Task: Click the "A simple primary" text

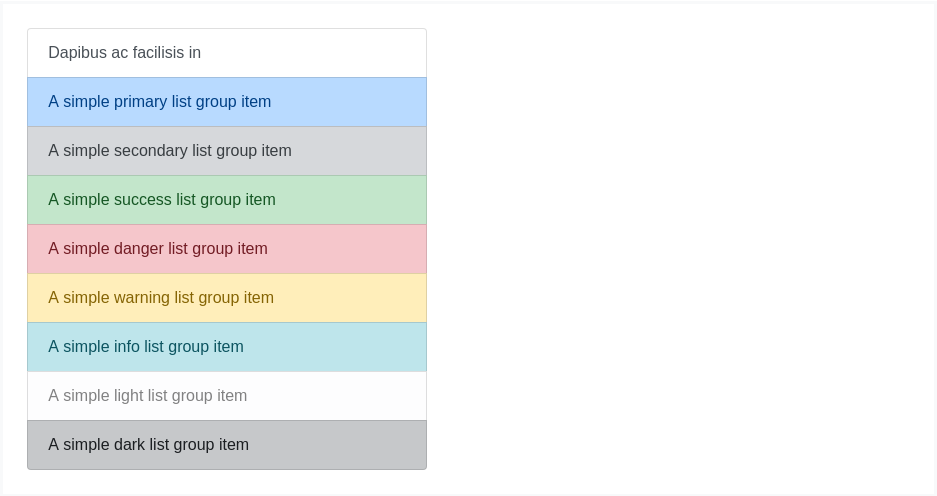Action: 105,102
